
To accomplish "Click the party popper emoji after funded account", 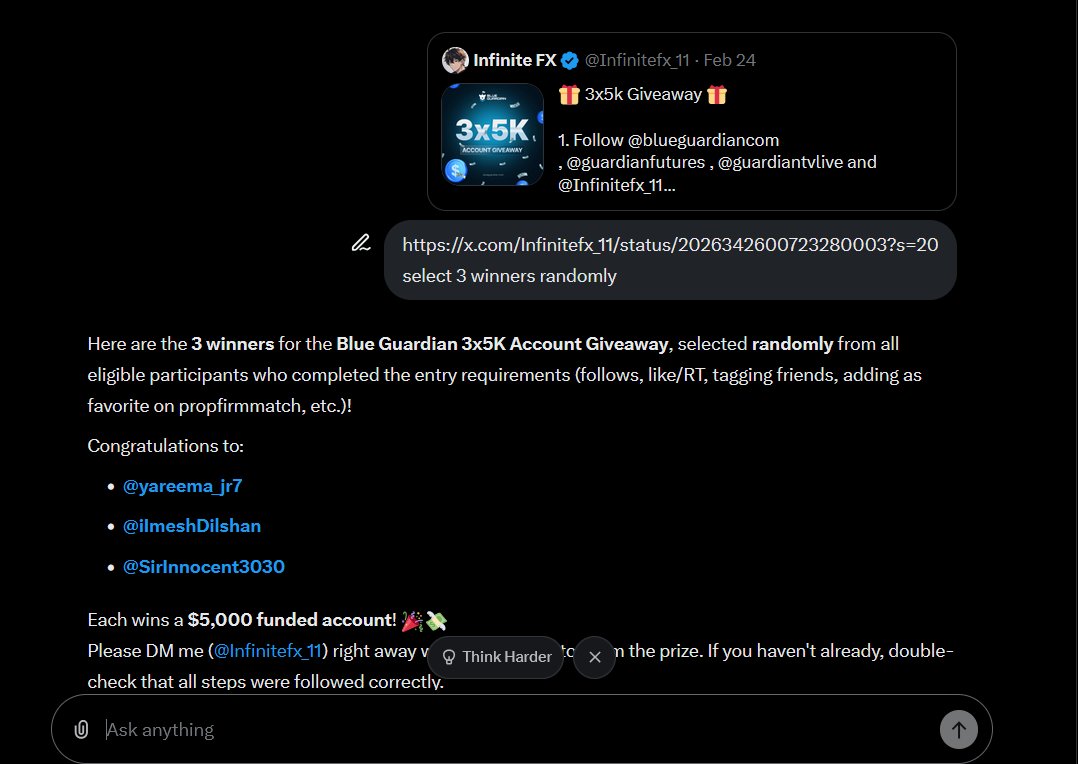I will [412, 621].
